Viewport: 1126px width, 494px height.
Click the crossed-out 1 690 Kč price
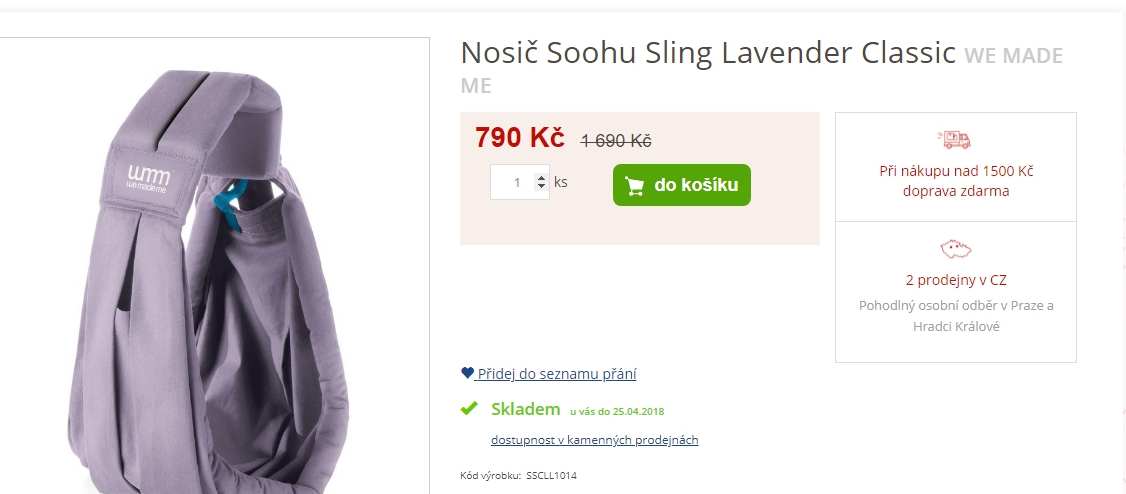click(x=615, y=141)
